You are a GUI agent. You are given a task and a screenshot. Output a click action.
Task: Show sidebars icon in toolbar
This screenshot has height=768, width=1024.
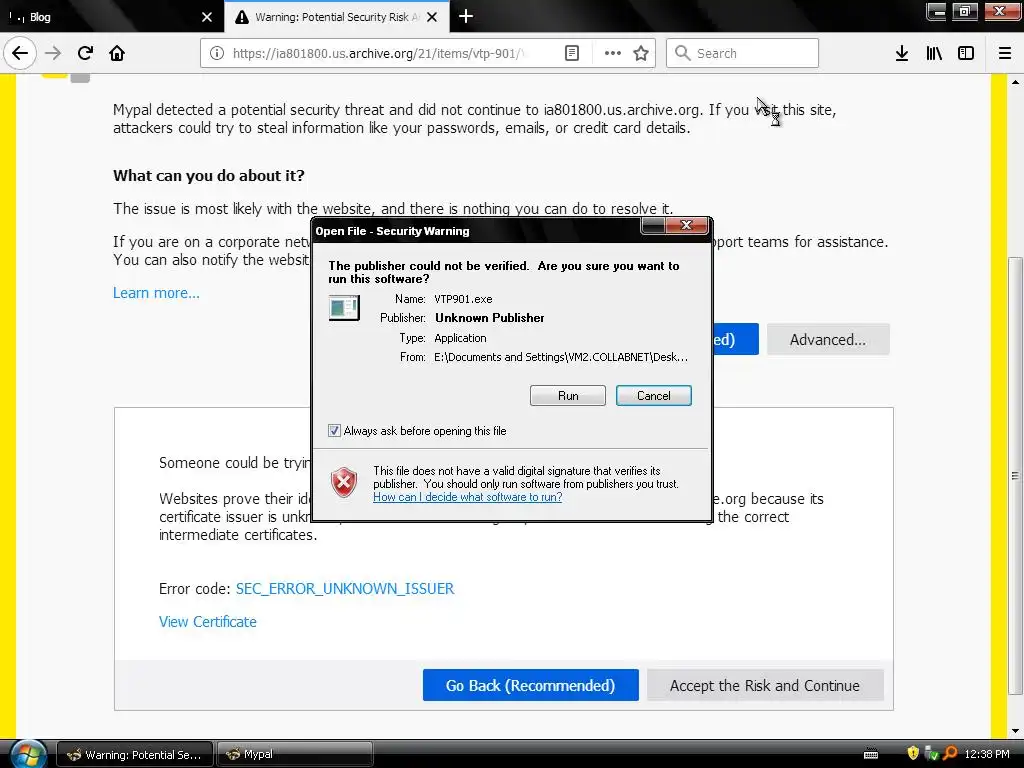point(966,53)
